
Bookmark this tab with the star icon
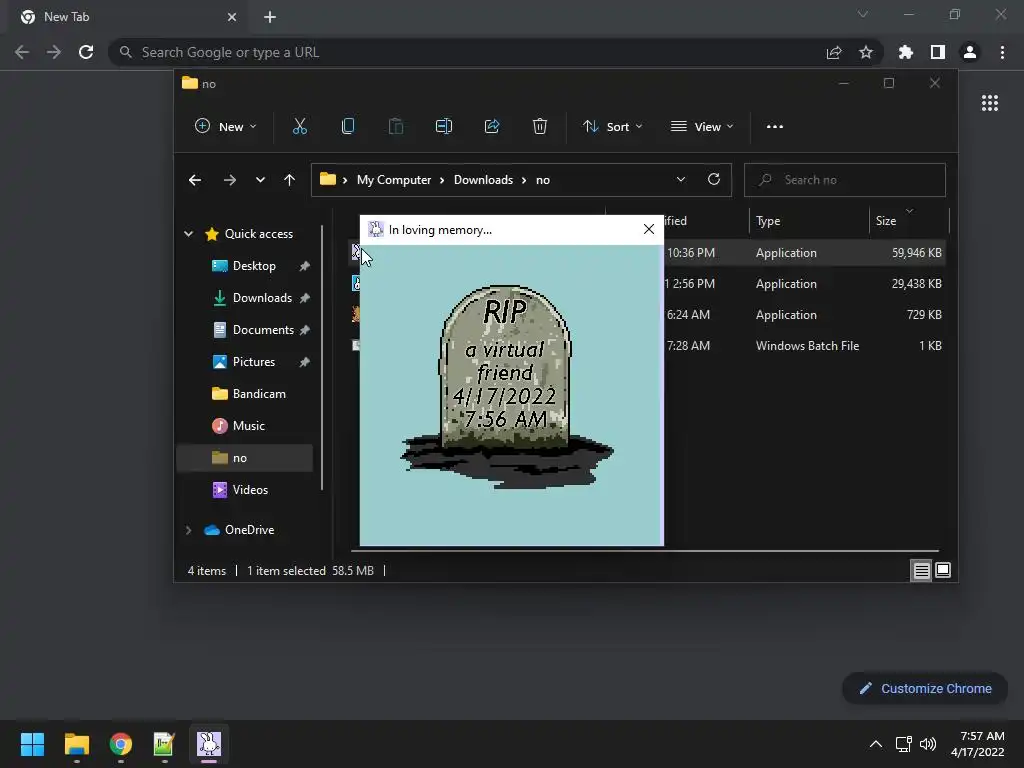click(866, 52)
